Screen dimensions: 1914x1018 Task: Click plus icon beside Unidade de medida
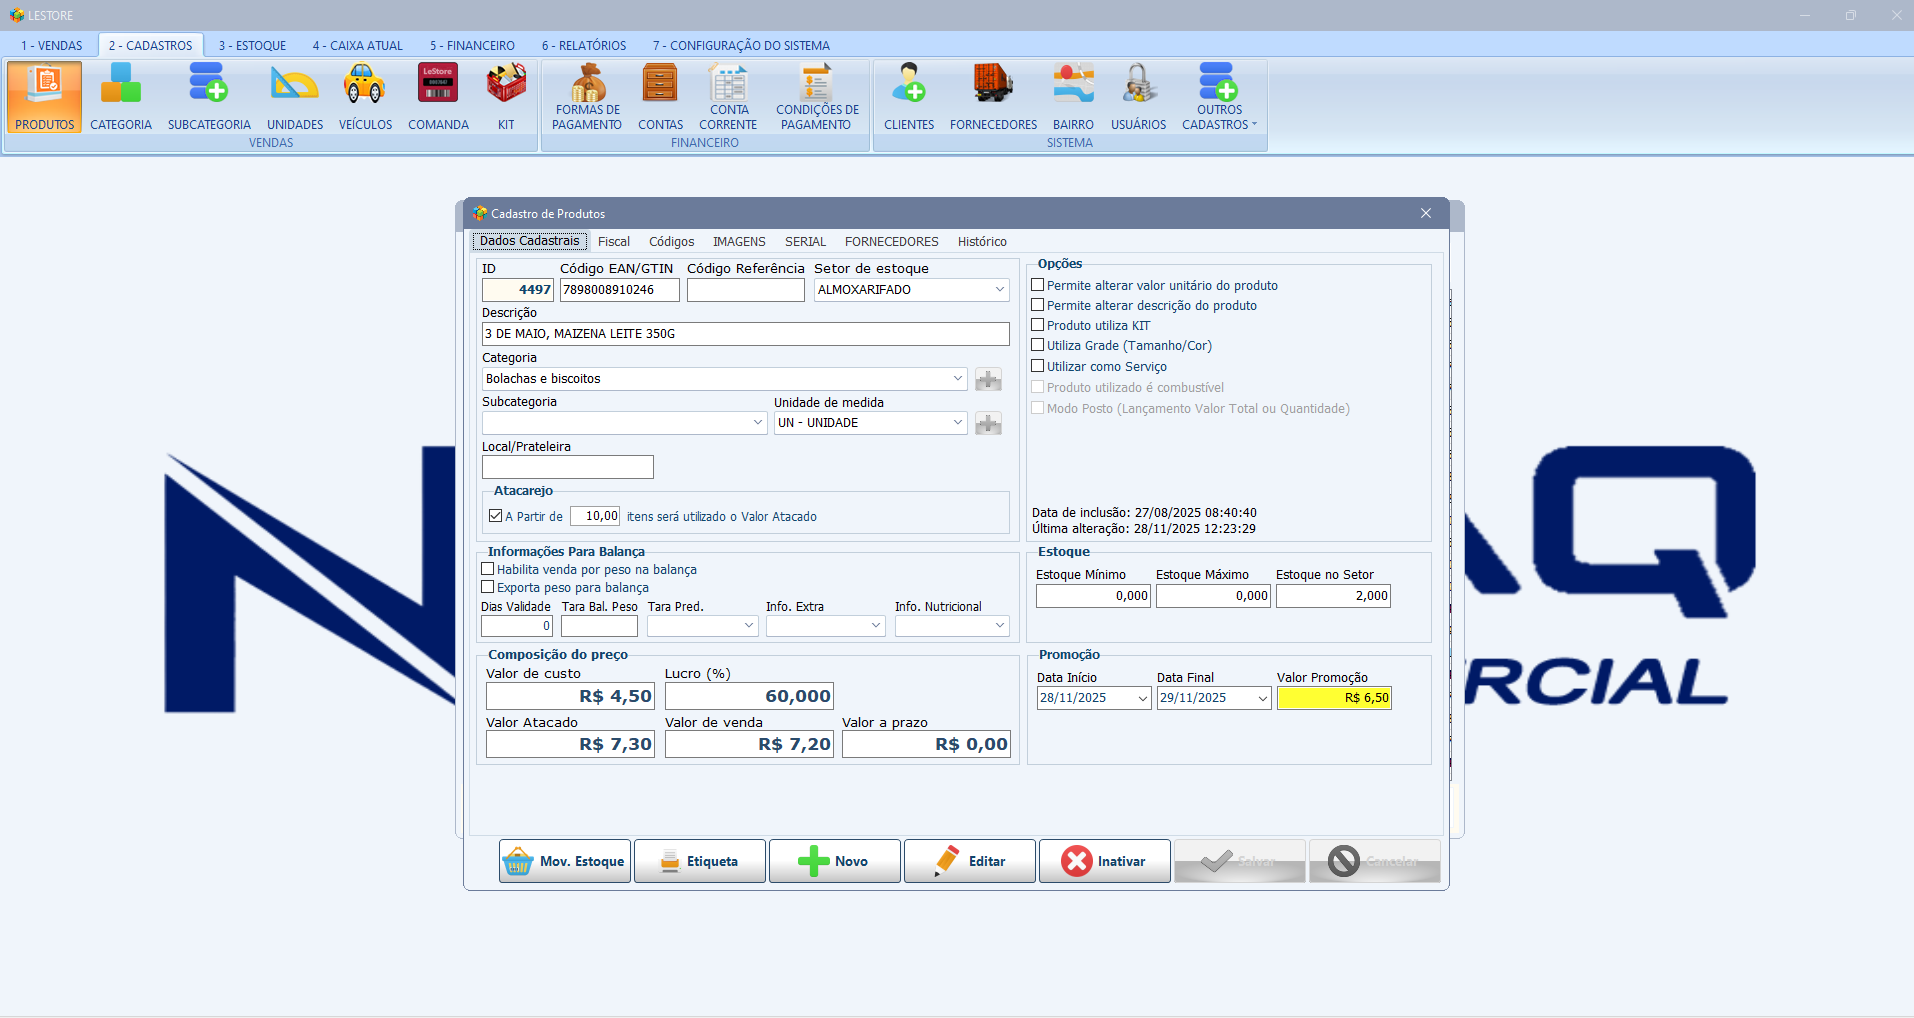pos(988,423)
